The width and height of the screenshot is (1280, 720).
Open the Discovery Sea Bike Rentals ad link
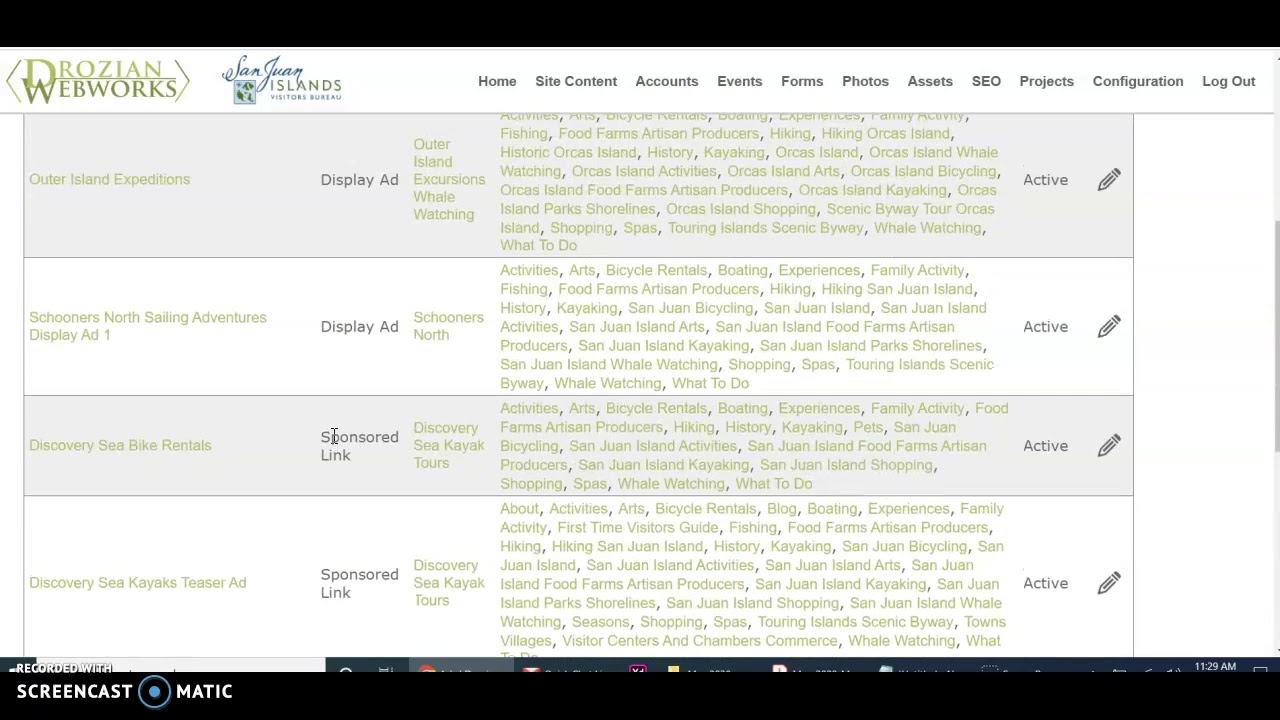[120, 445]
